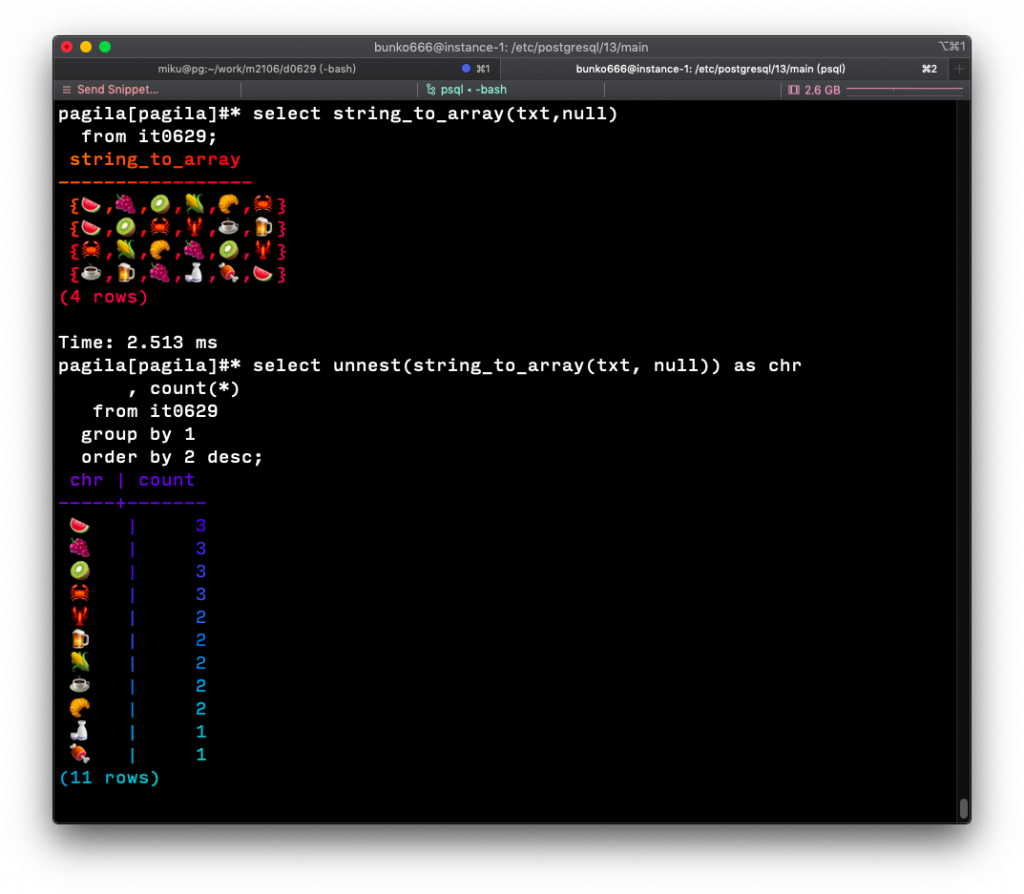Click the meat on bone emoji in chr column
This screenshot has height=894, width=1024.
pos(80,754)
